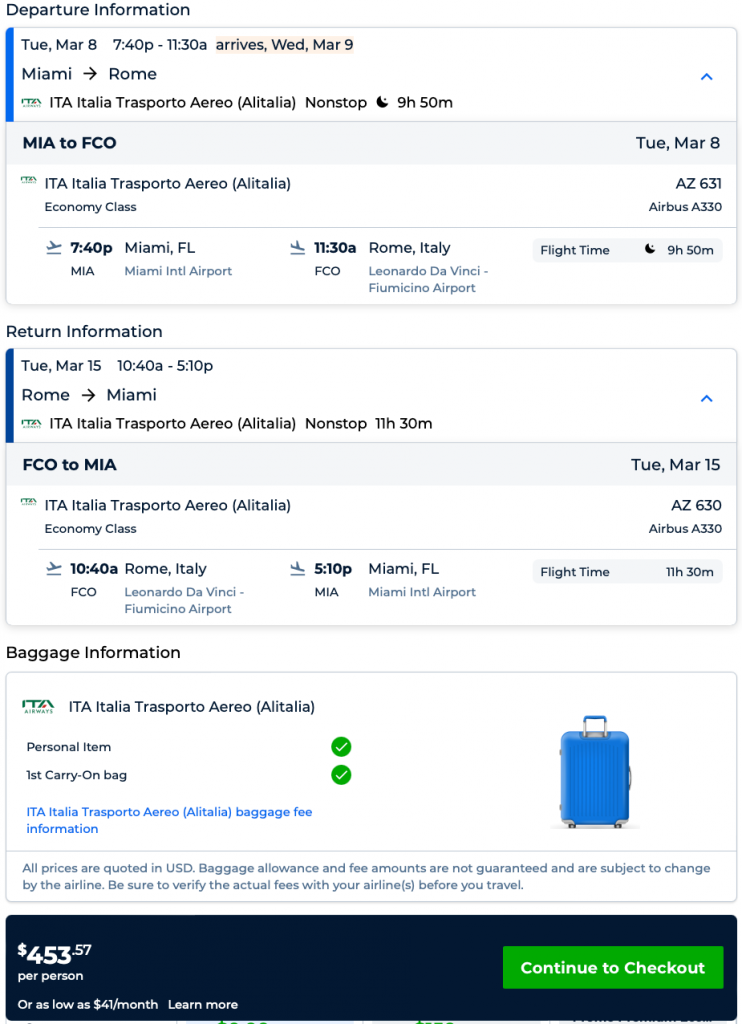Click the takeoff plane icon beside 10:40a
Screen dimensions: 742x1024
click(54, 569)
